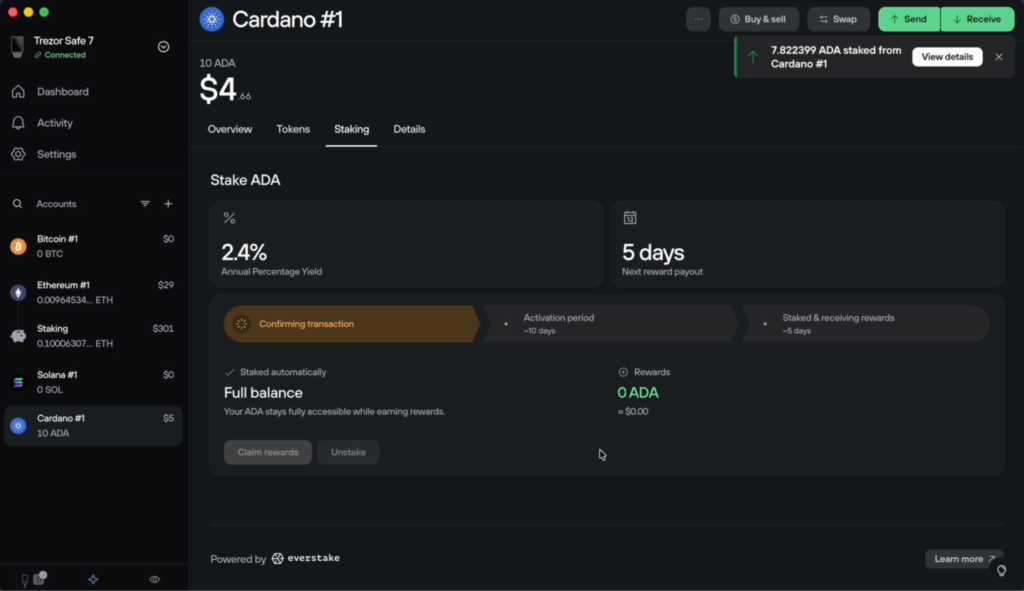Expand the Trezor Safe 7 device switcher
The height and width of the screenshot is (591, 1024).
(163, 47)
